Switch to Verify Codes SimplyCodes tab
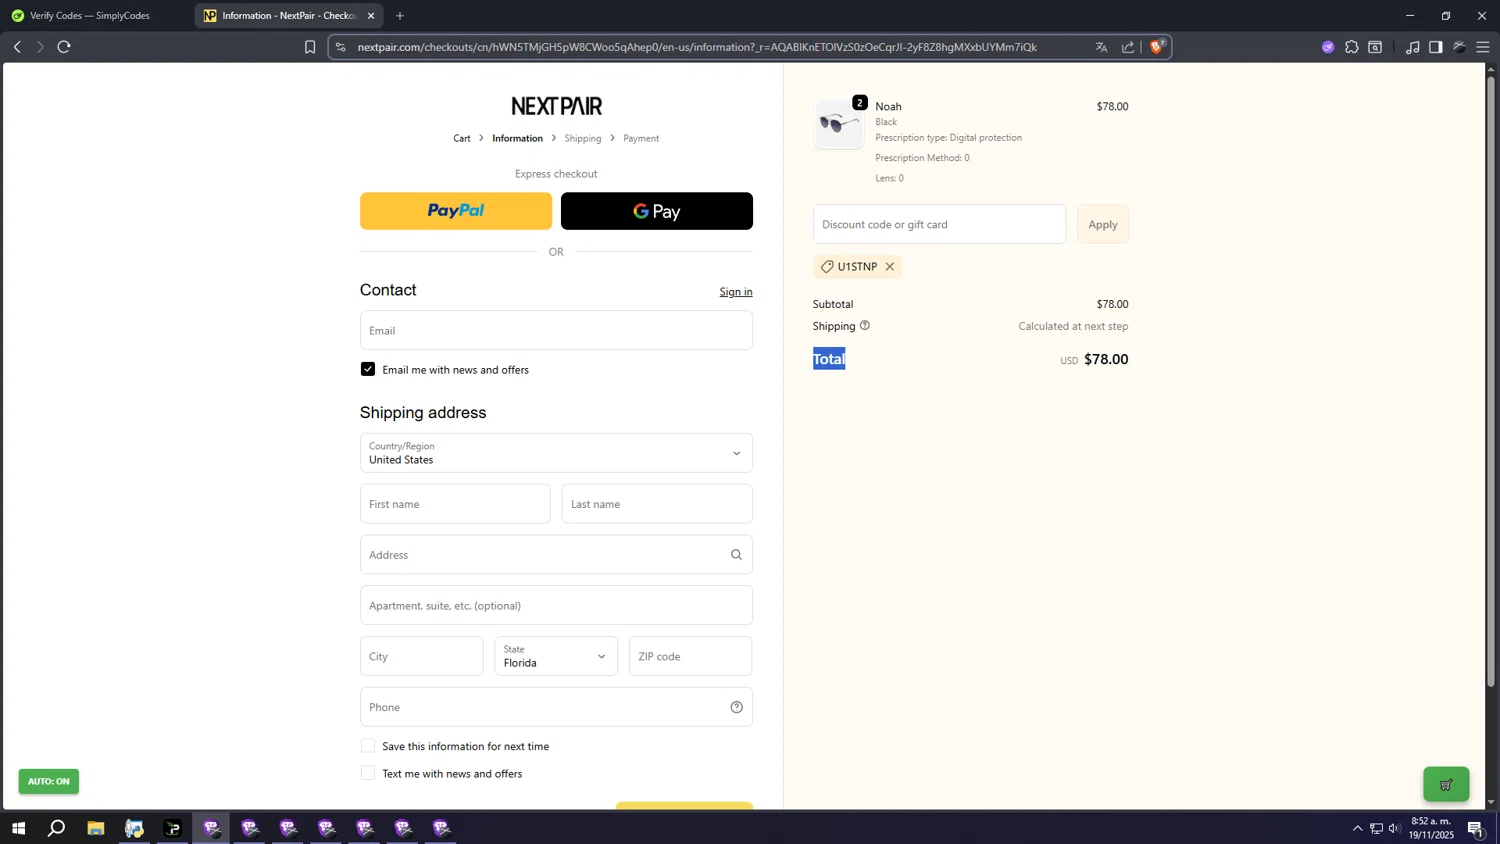The height and width of the screenshot is (844, 1500). point(90,16)
